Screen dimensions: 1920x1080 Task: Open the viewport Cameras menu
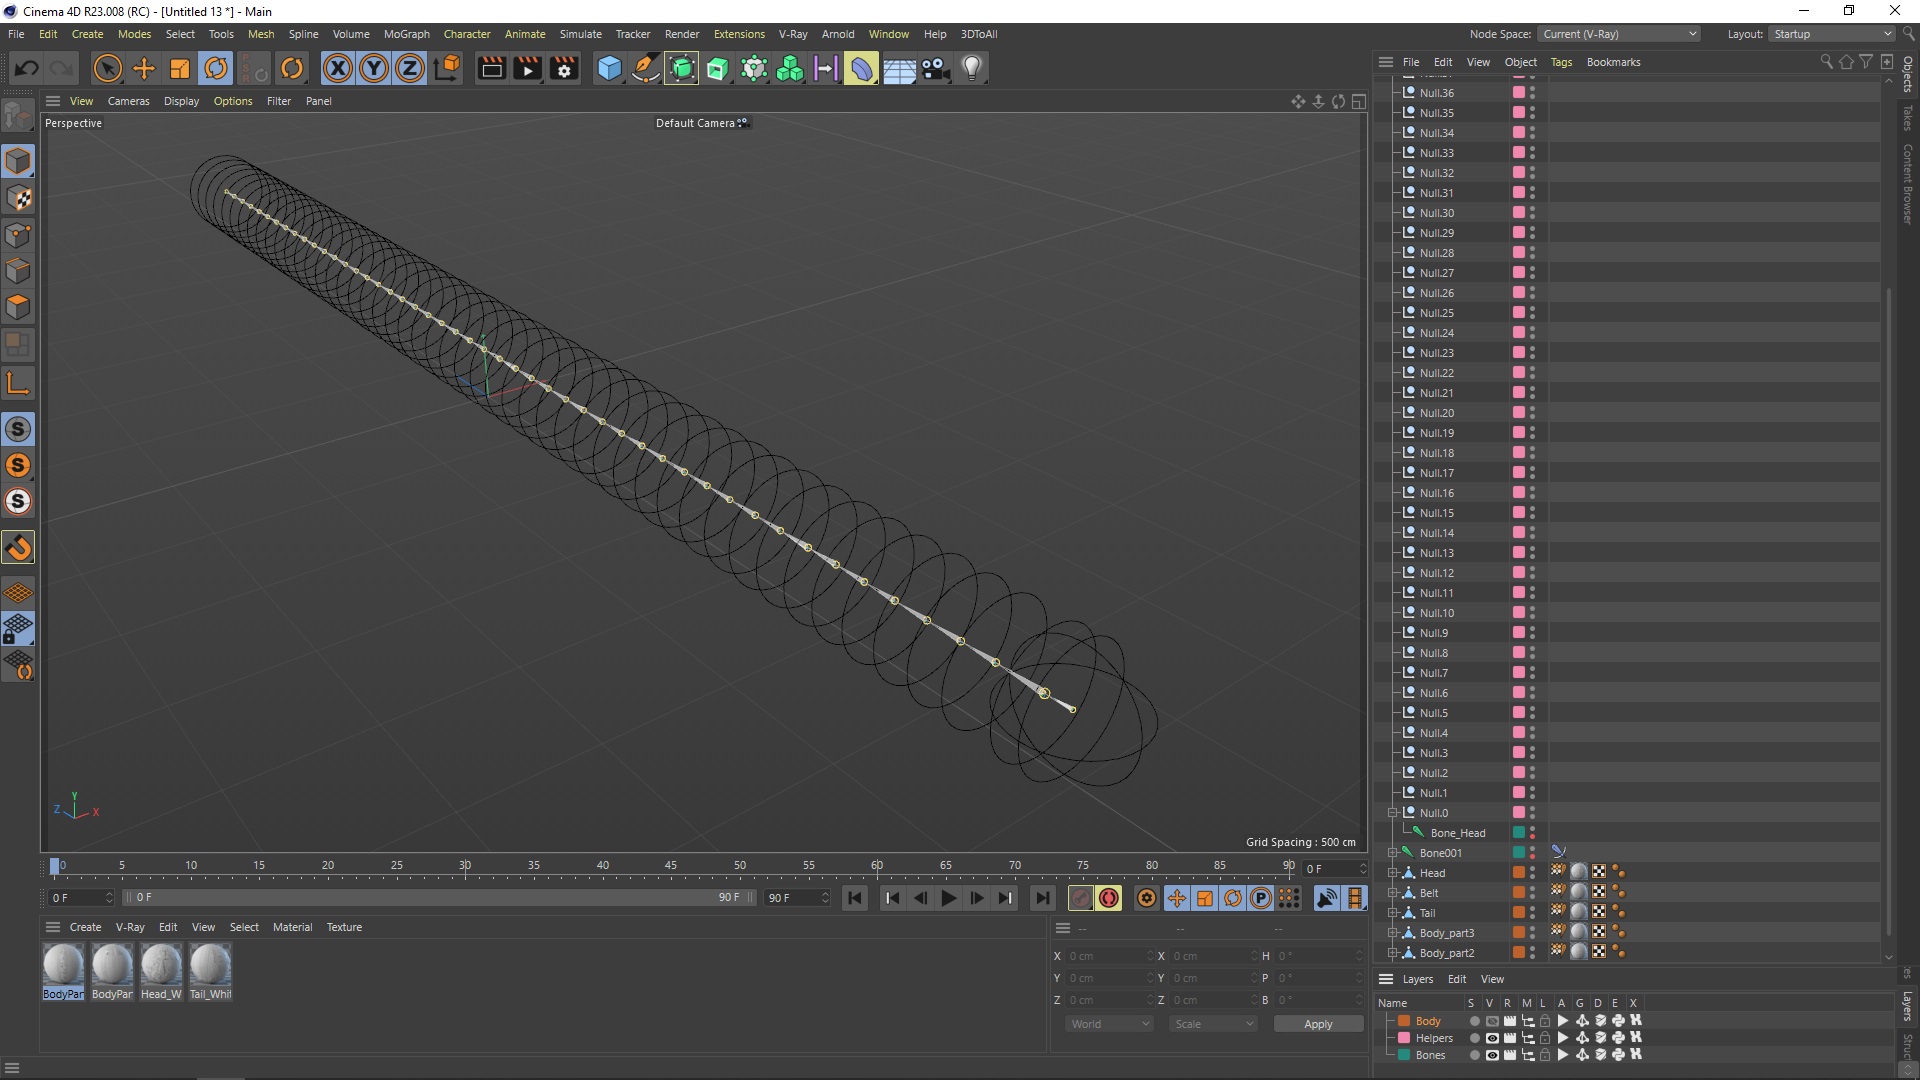128,101
